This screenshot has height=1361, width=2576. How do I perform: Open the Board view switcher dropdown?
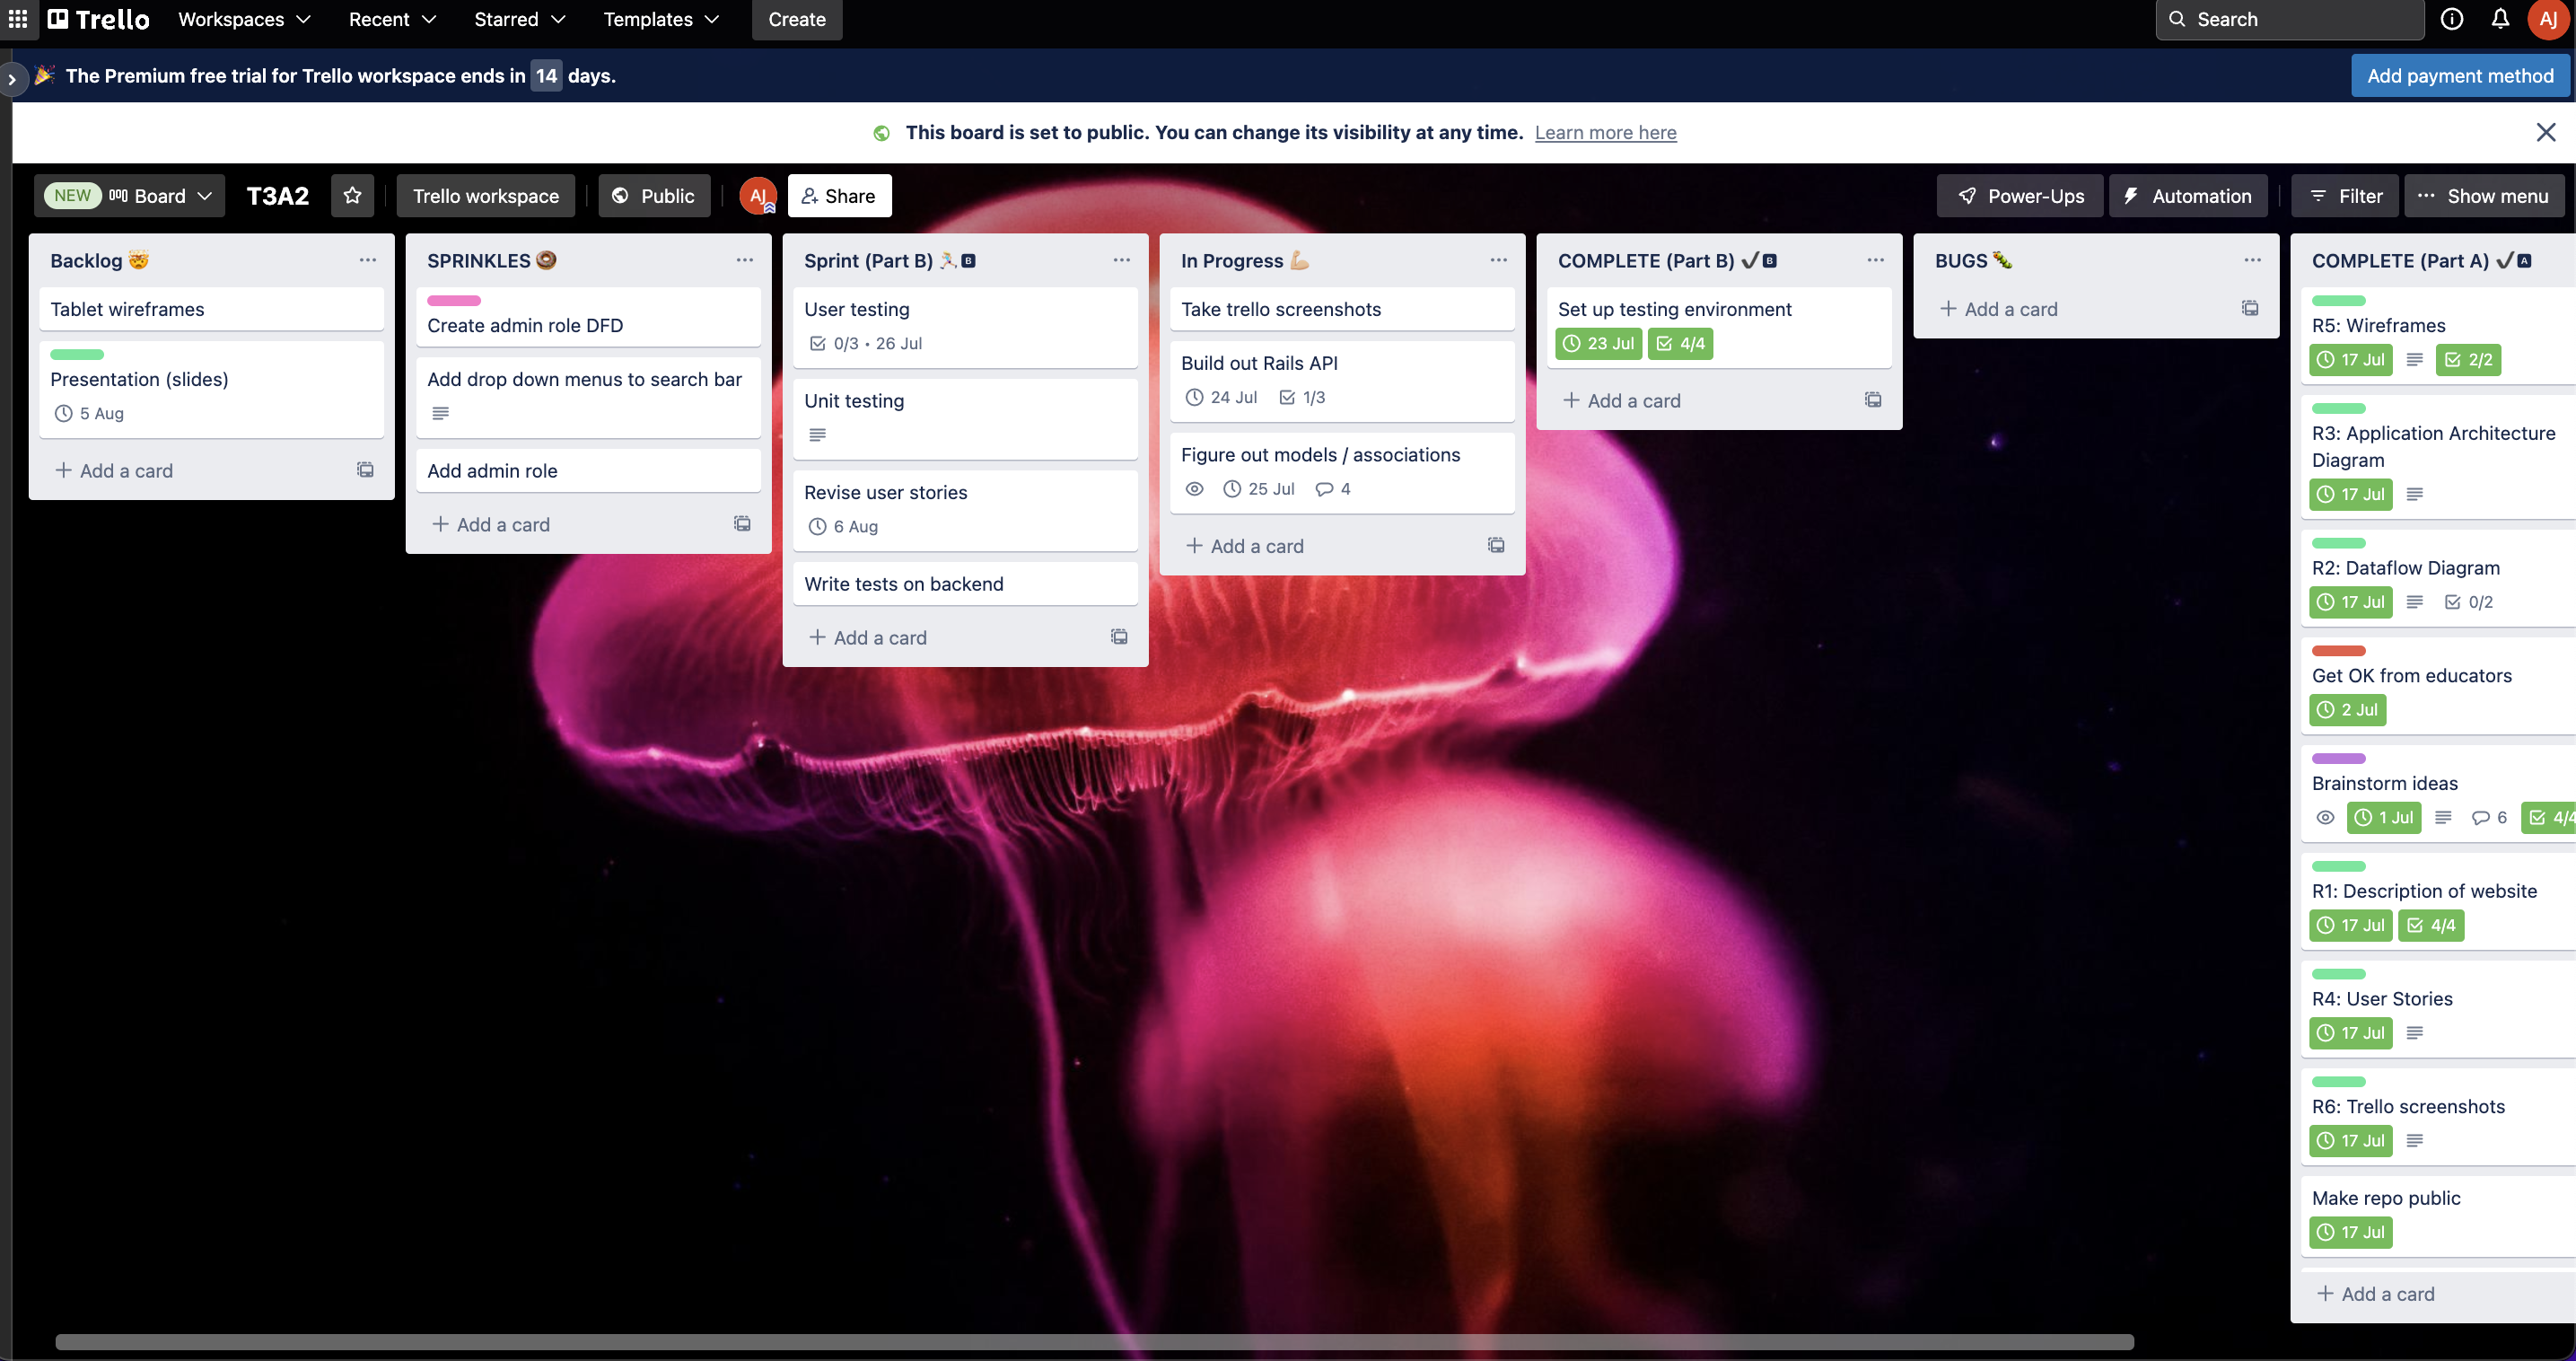160,196
